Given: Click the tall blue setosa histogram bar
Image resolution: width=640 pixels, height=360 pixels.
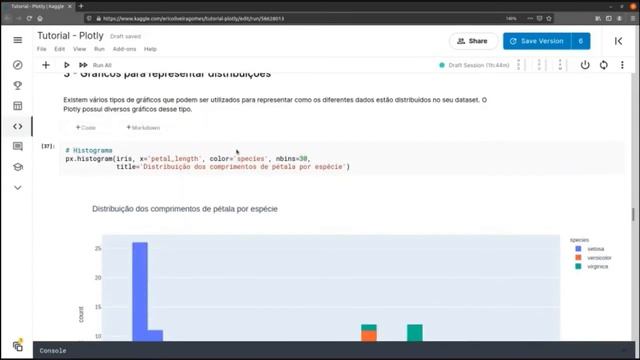Looking at the screenshot, I should (x=140, y=291).
